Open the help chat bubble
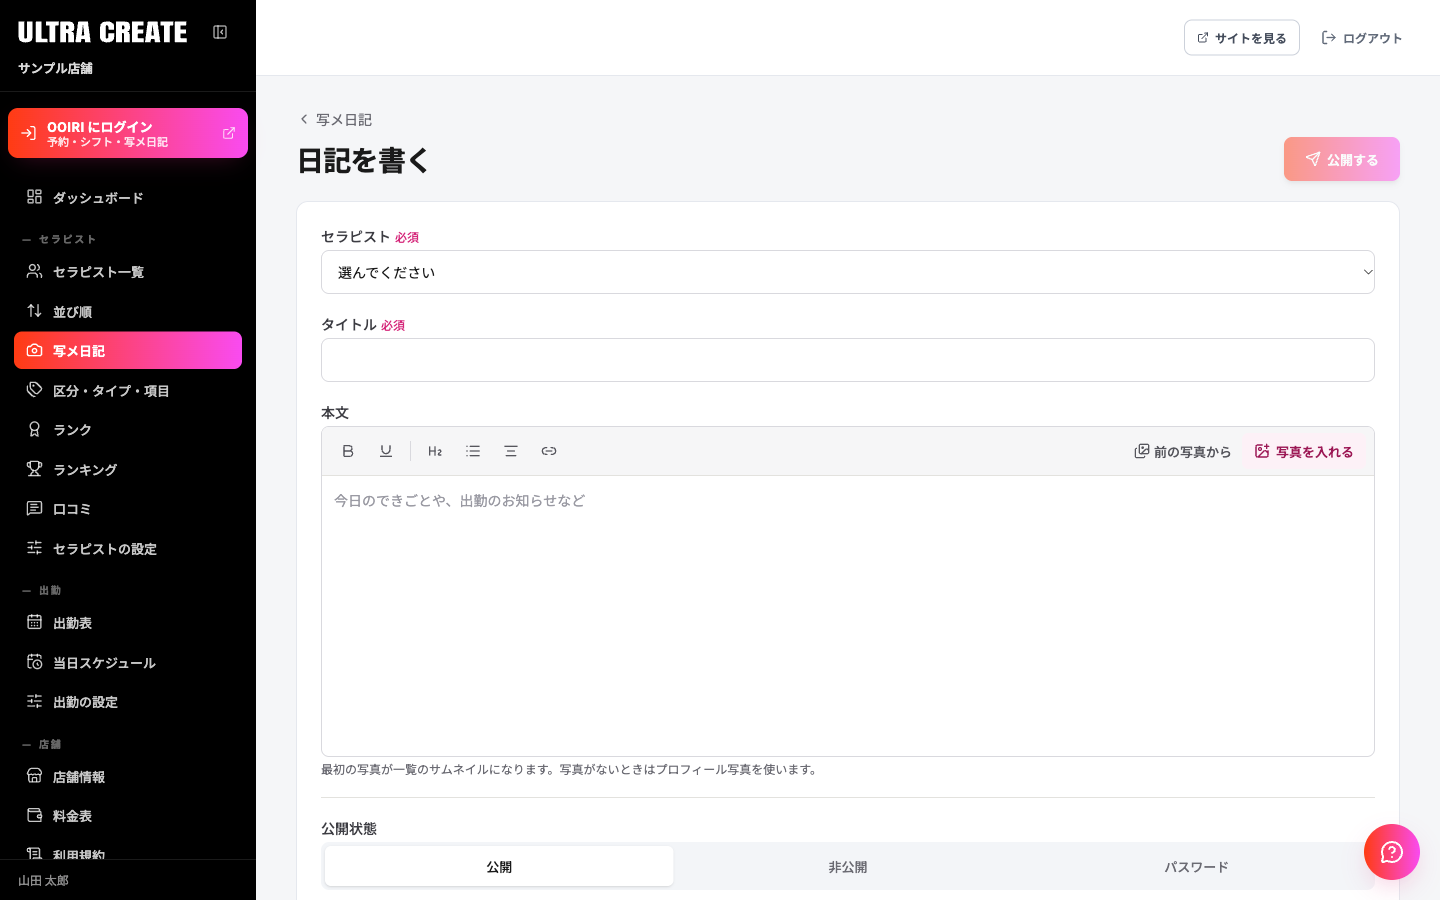Screen dimensions: 1440x900 click(x=1392, y=852)
